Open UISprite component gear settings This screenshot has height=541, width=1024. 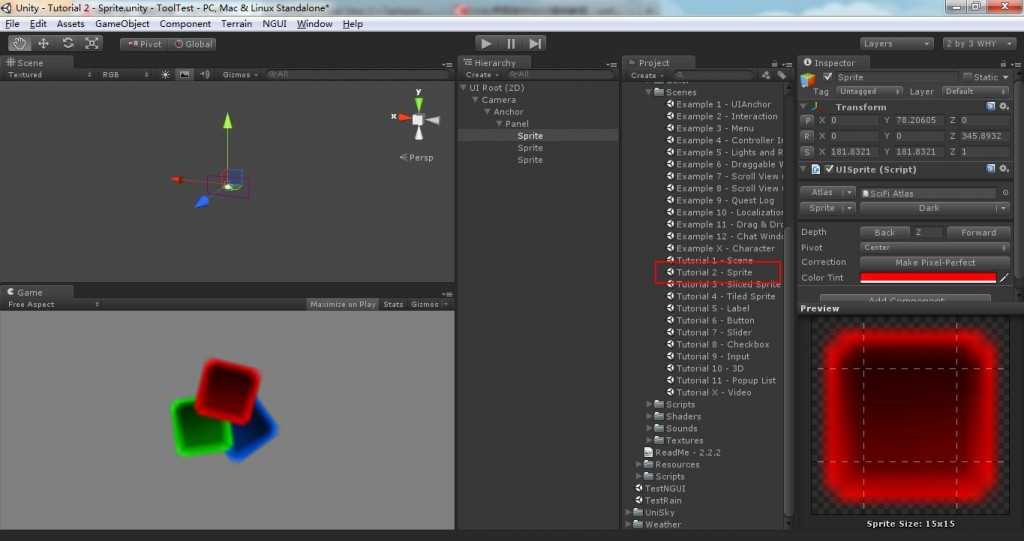1004,169
